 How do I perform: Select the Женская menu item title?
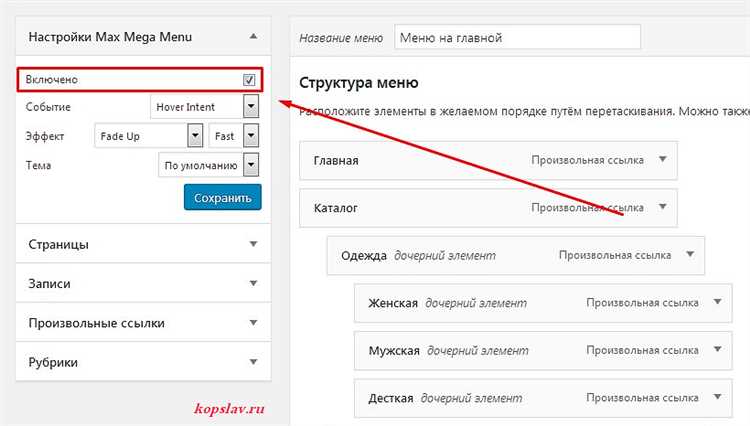(393, 303)
